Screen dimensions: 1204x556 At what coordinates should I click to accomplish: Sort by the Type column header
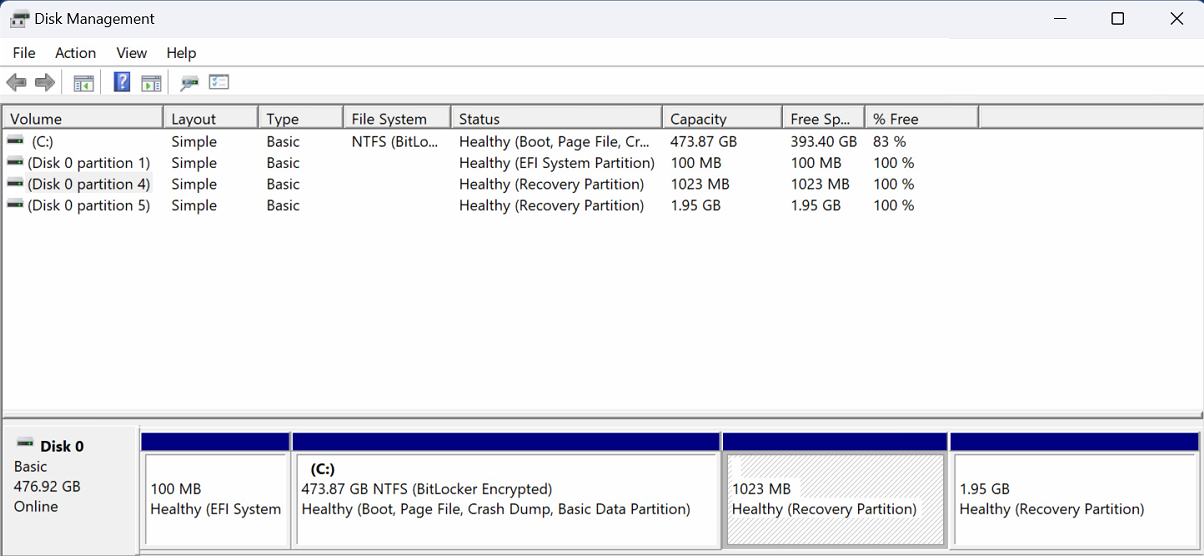click(301, 118)
